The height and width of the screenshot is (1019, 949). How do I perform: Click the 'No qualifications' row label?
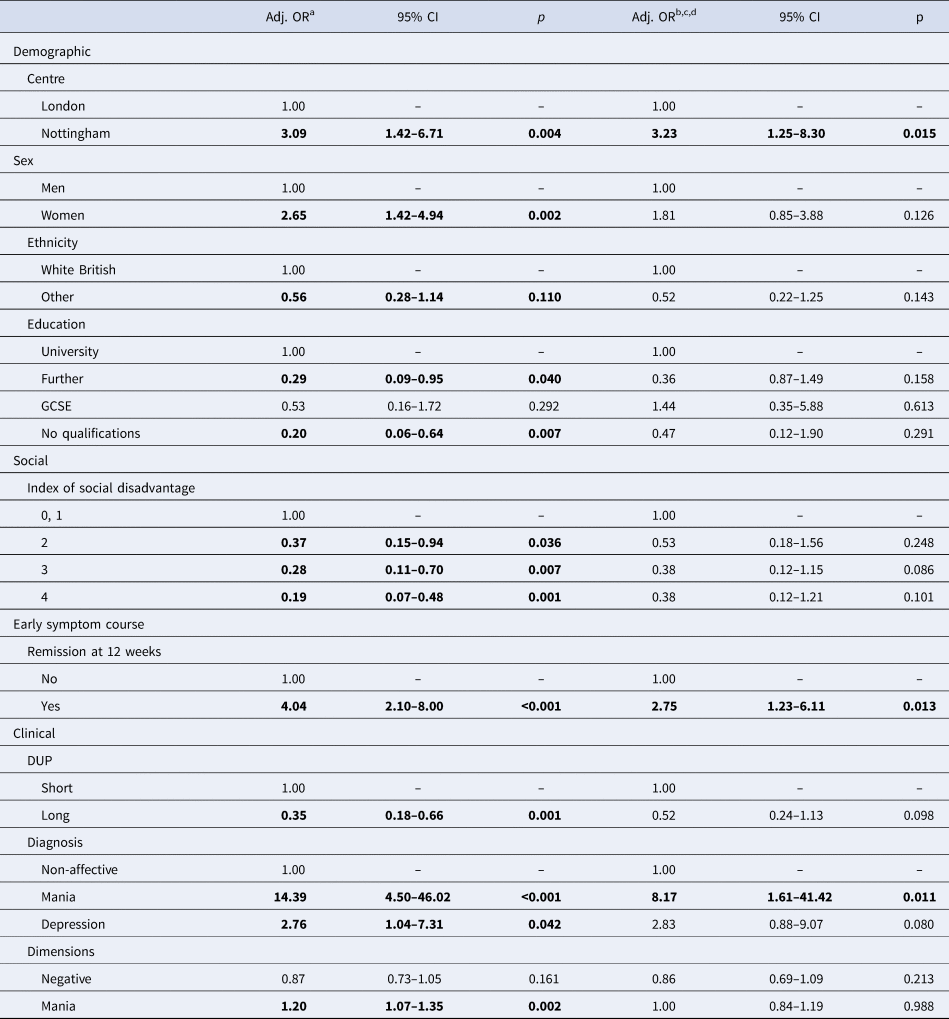pos(91,433)
